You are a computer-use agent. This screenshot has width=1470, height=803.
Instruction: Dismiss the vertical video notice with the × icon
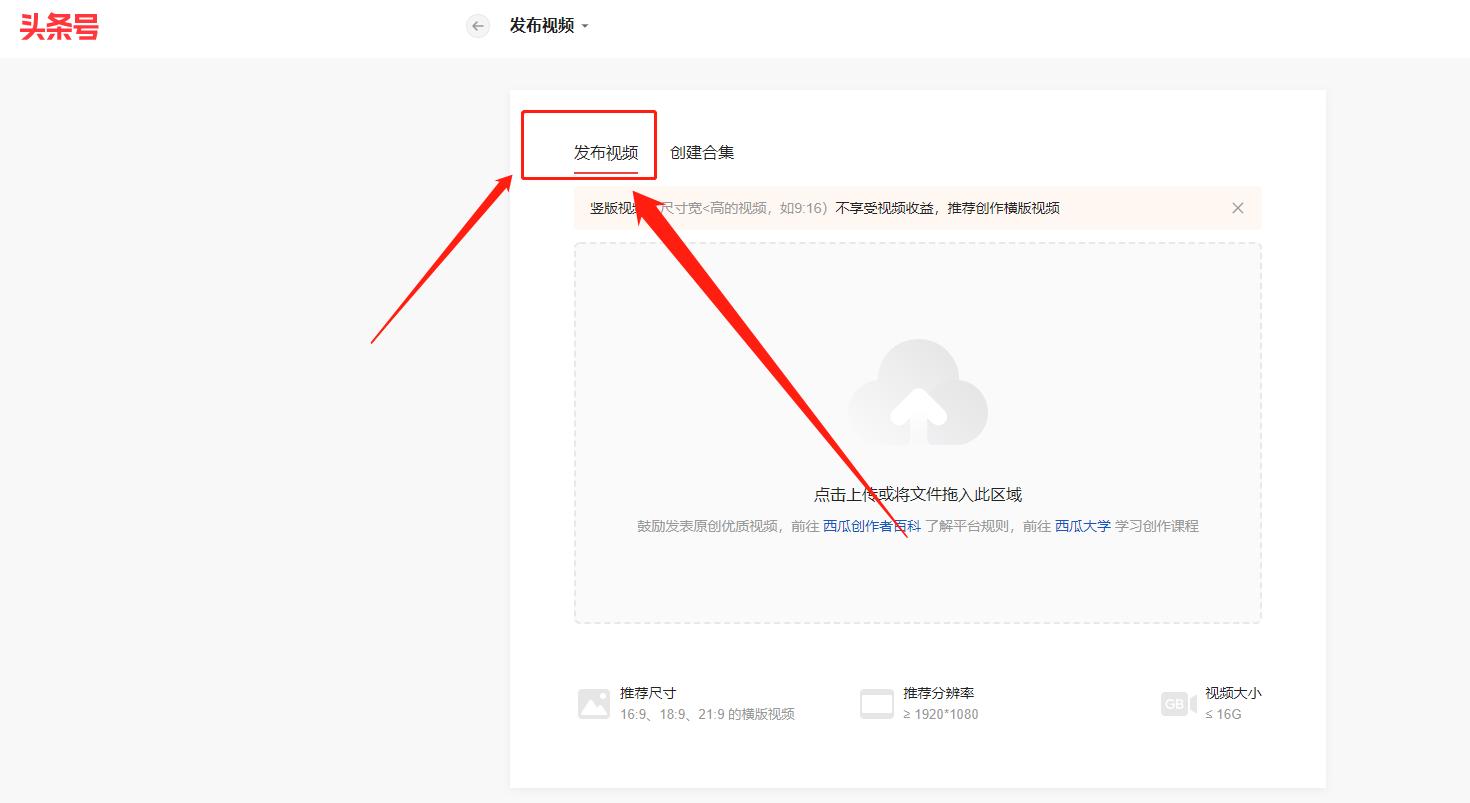click(1237, 208)
